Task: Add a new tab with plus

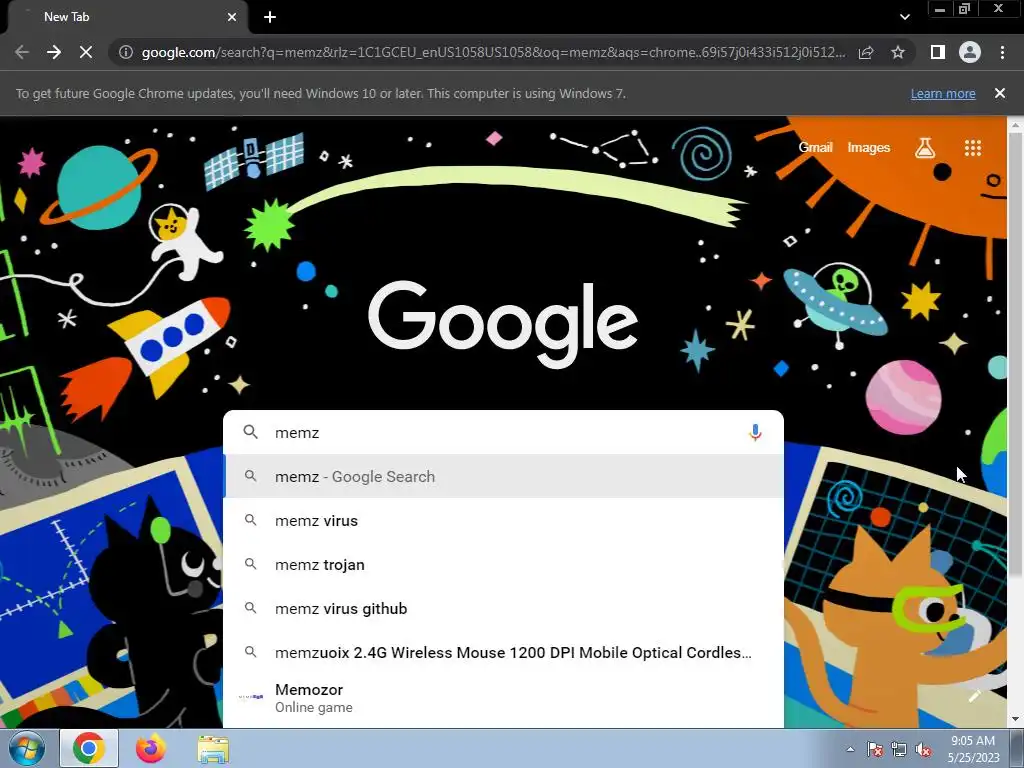Action: (x=270, y=17)
